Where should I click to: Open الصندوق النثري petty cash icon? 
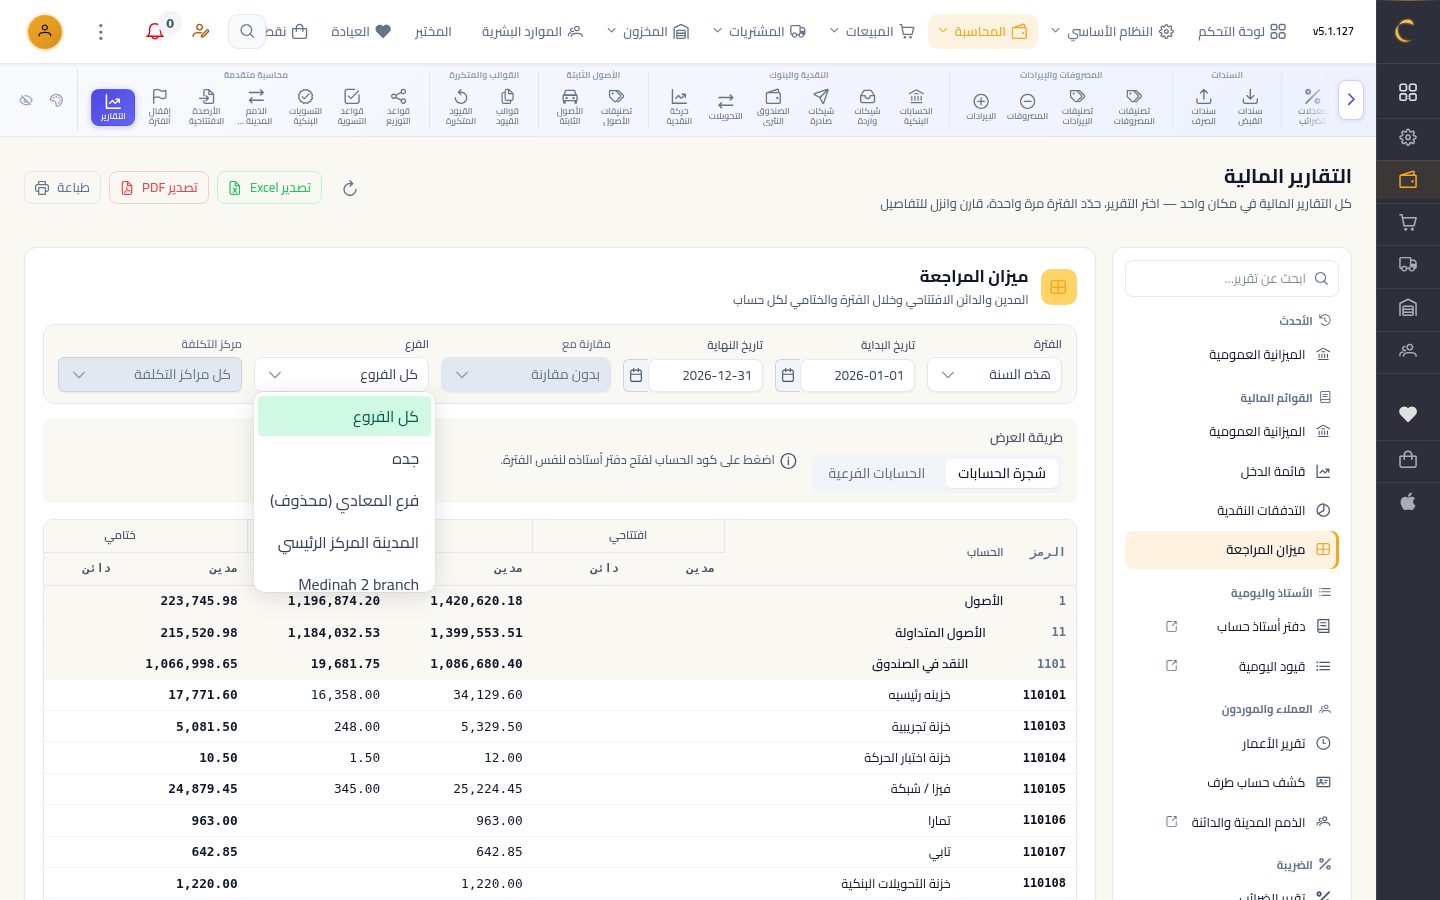773,107
